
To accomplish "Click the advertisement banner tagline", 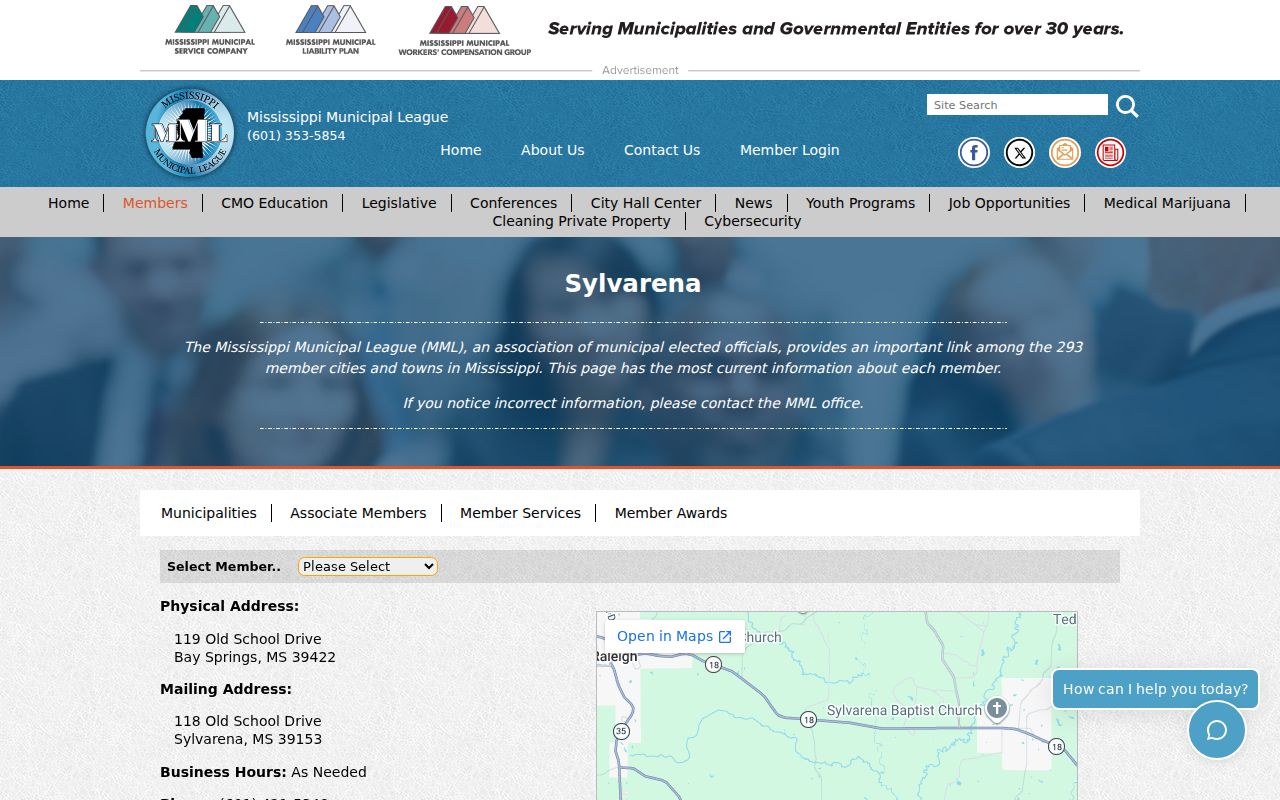I will coord(836,29).
